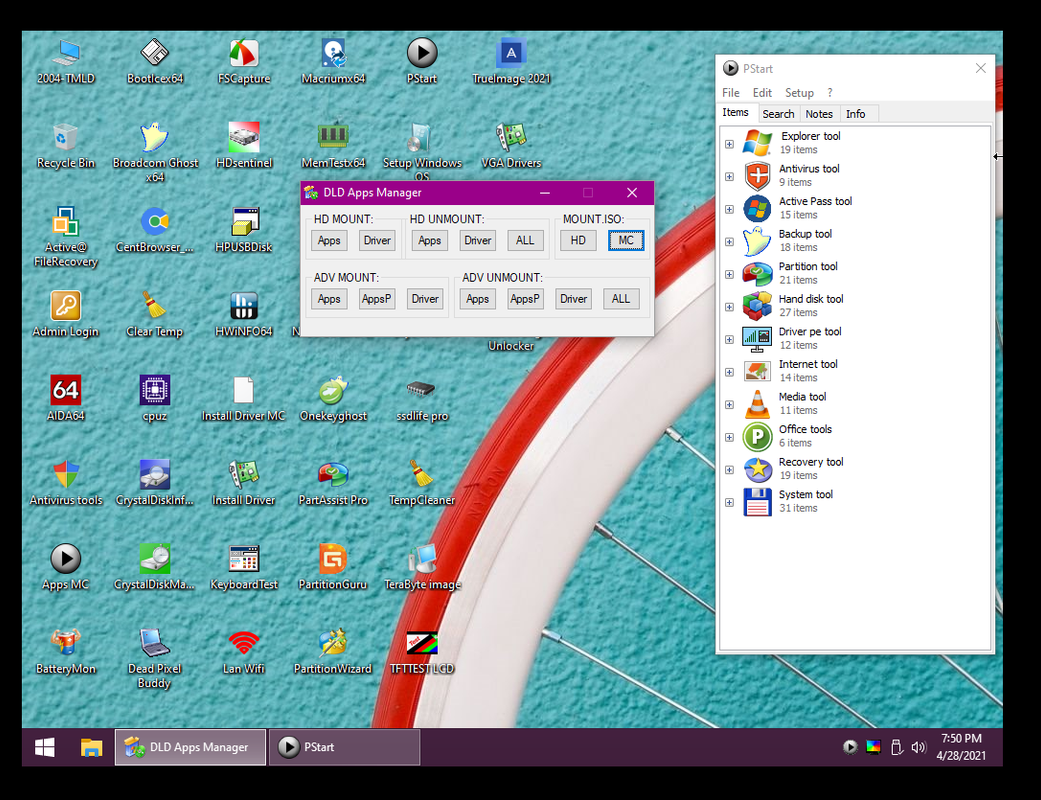Screen dimensions: 1041x800
Task: Expand the Driver pe tool group
Action: [729, 339]
